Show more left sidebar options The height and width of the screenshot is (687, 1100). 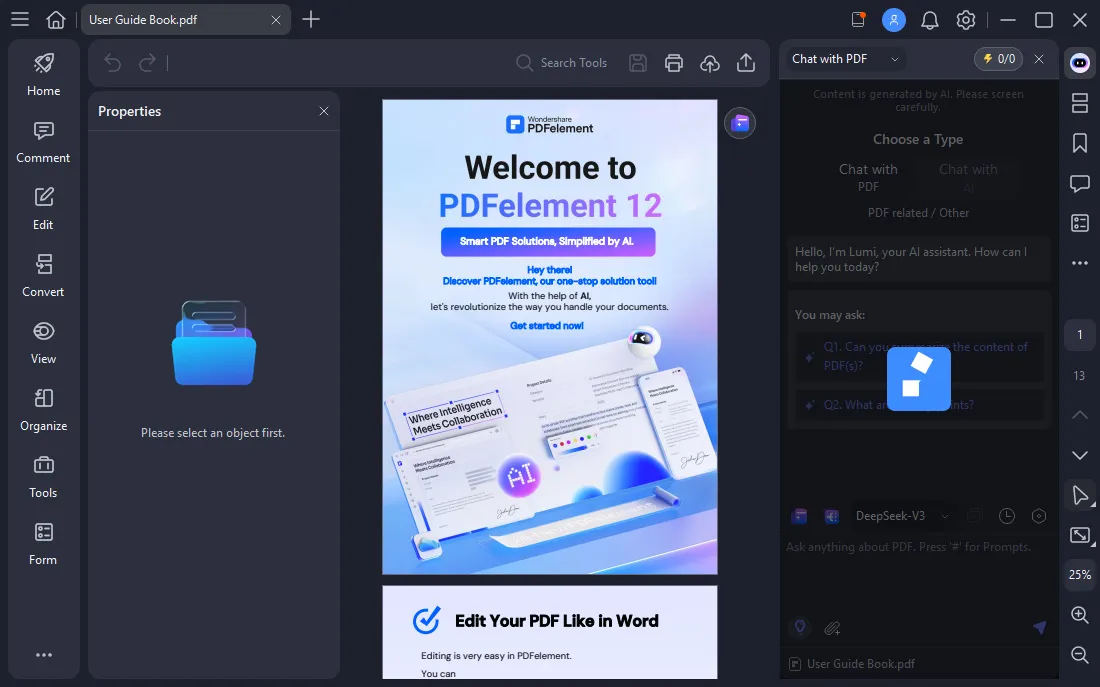pos(43,655)
